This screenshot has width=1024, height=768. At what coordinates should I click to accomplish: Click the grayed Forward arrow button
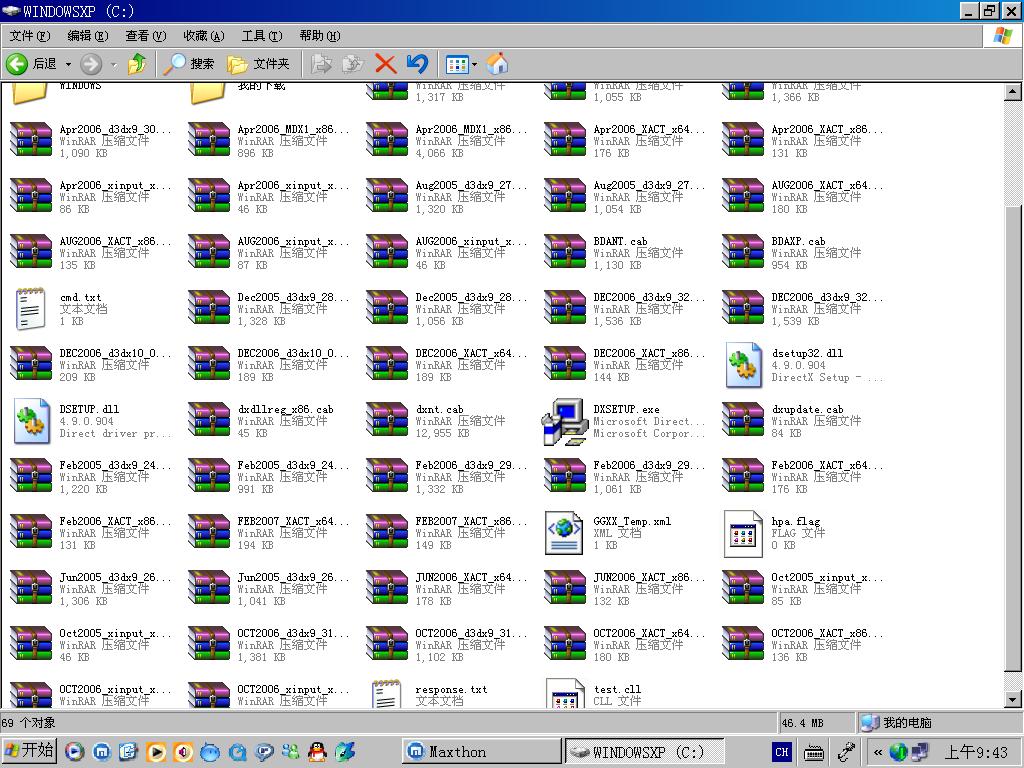[91, 64]
